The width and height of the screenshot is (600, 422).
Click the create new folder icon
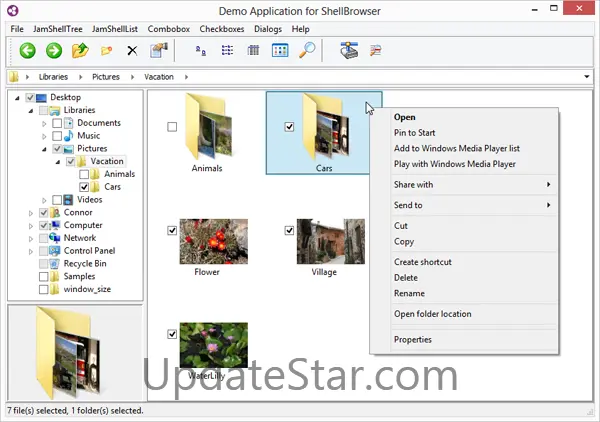(106, 50)
